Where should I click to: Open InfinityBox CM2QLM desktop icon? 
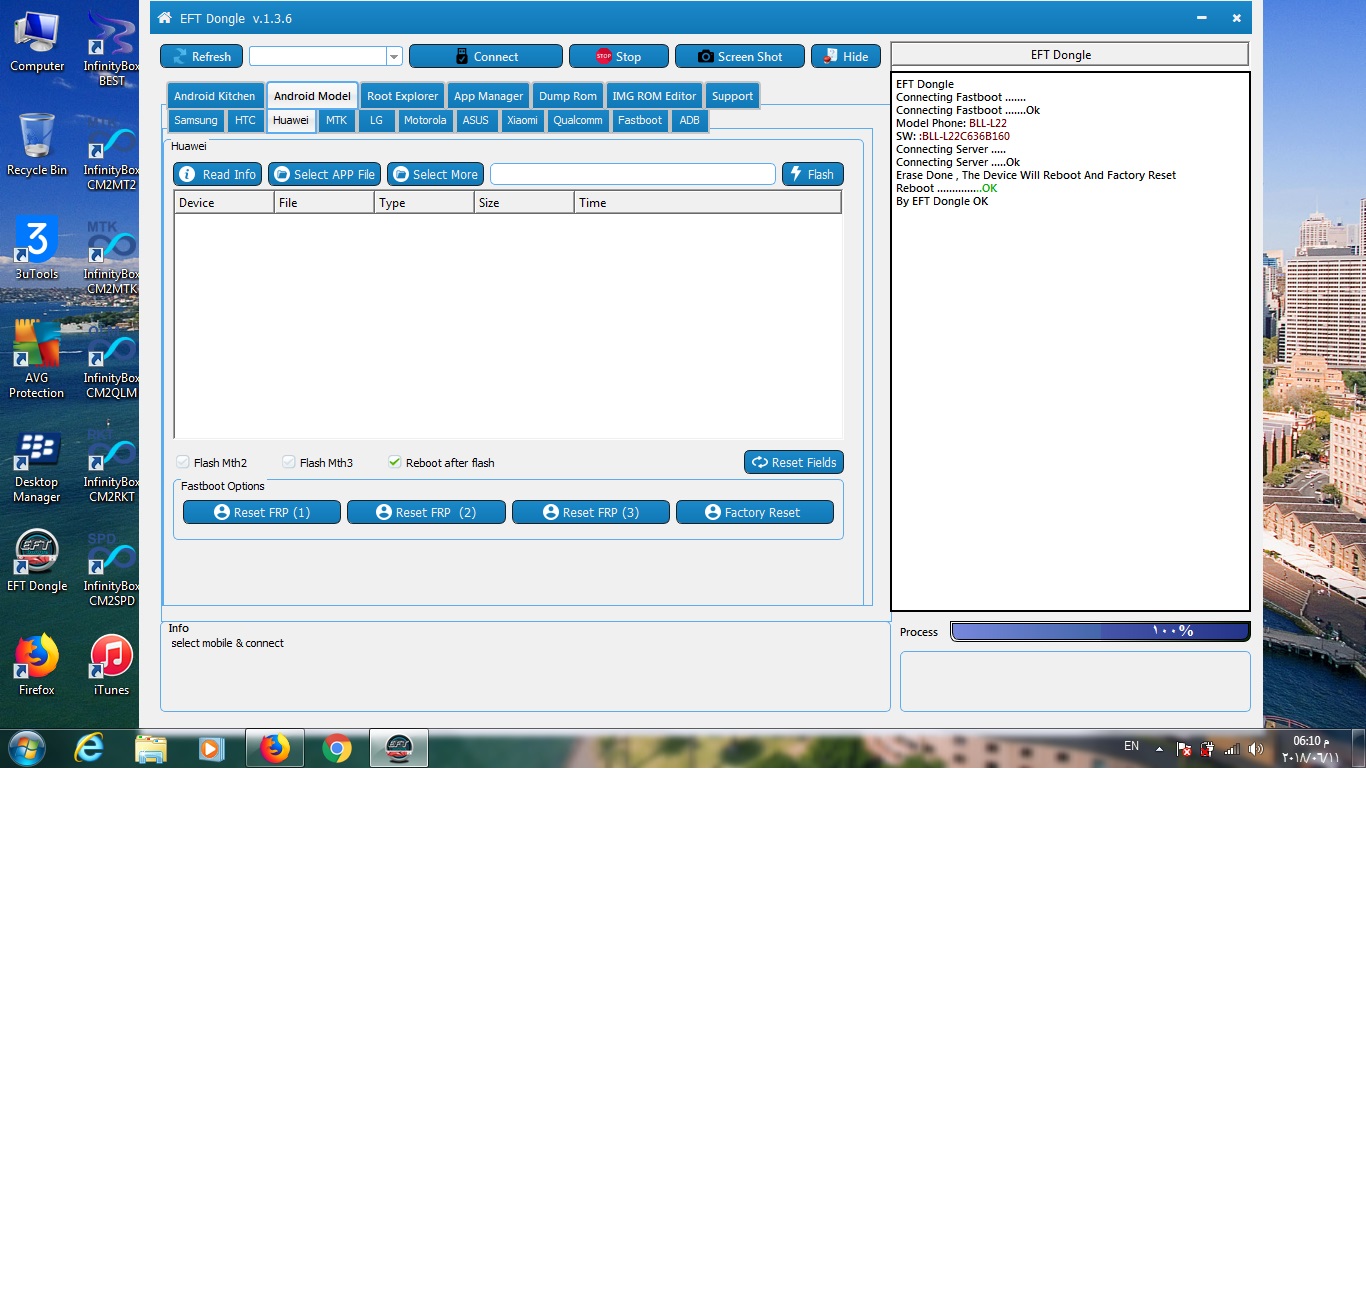pos(111,360)
